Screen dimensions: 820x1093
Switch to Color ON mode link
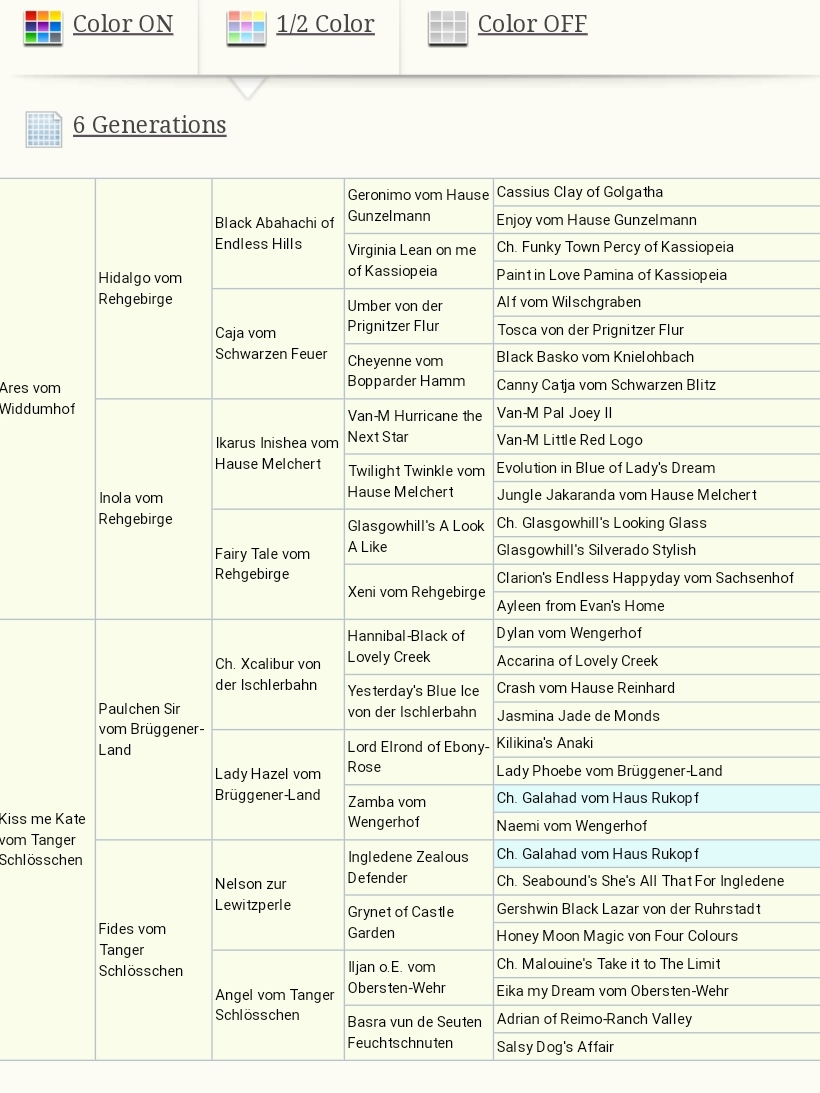click(123, 24)
